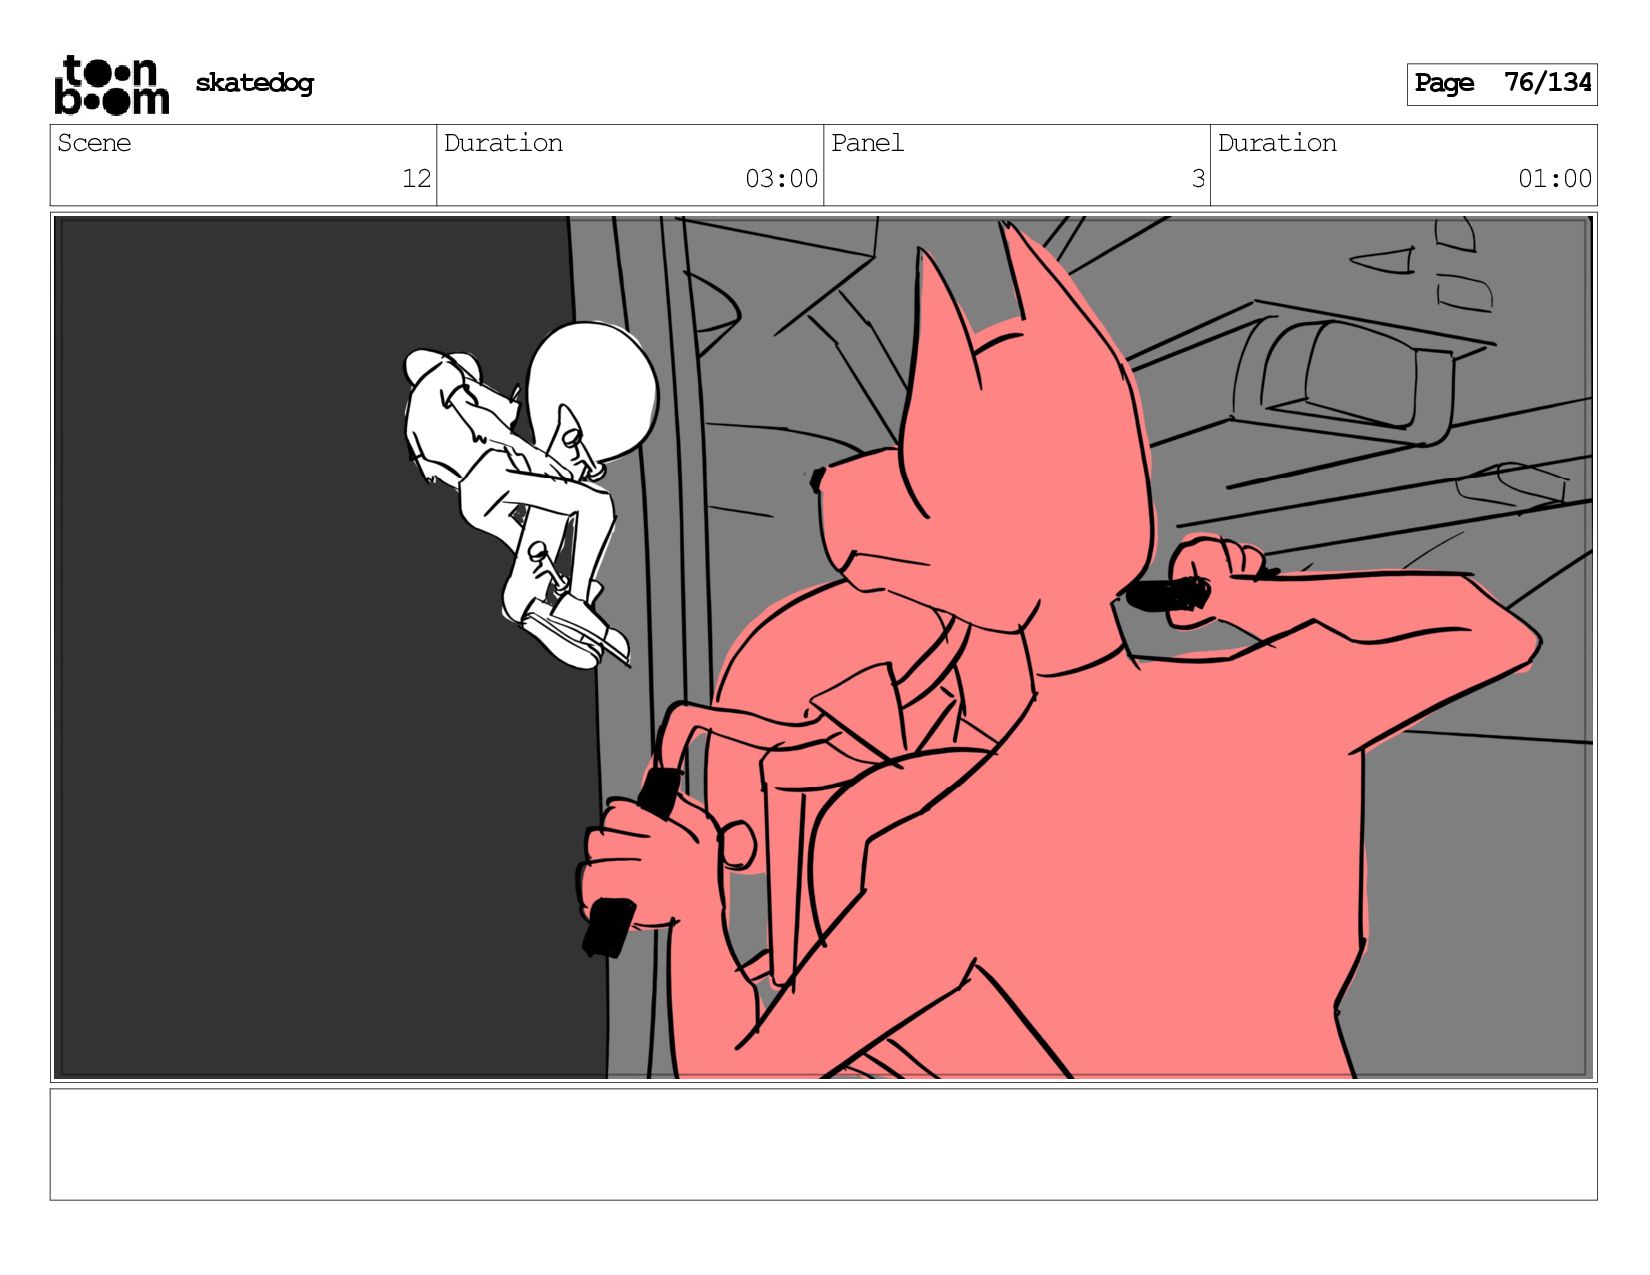This screenshot has width=1650, height=1275.
Task: Select the panel number value '3'
Action: [x=1198, y=179]
